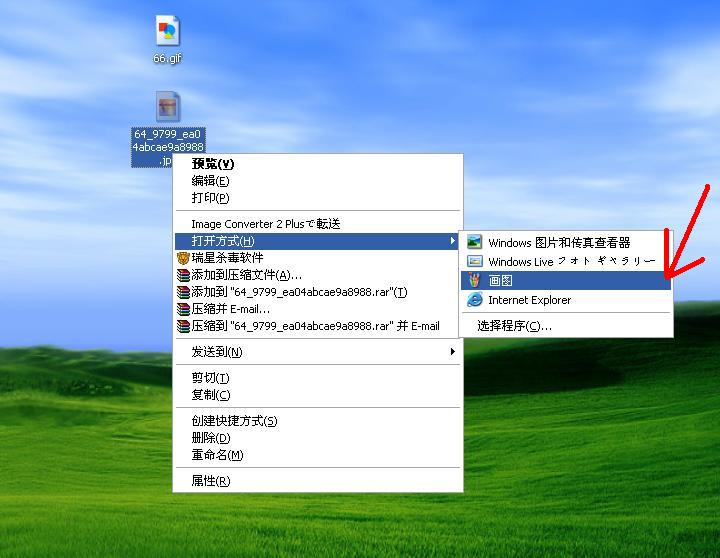
Task: Select the 66.gif desktop icon
Action: pyautogui.click(x=168, y=31)
